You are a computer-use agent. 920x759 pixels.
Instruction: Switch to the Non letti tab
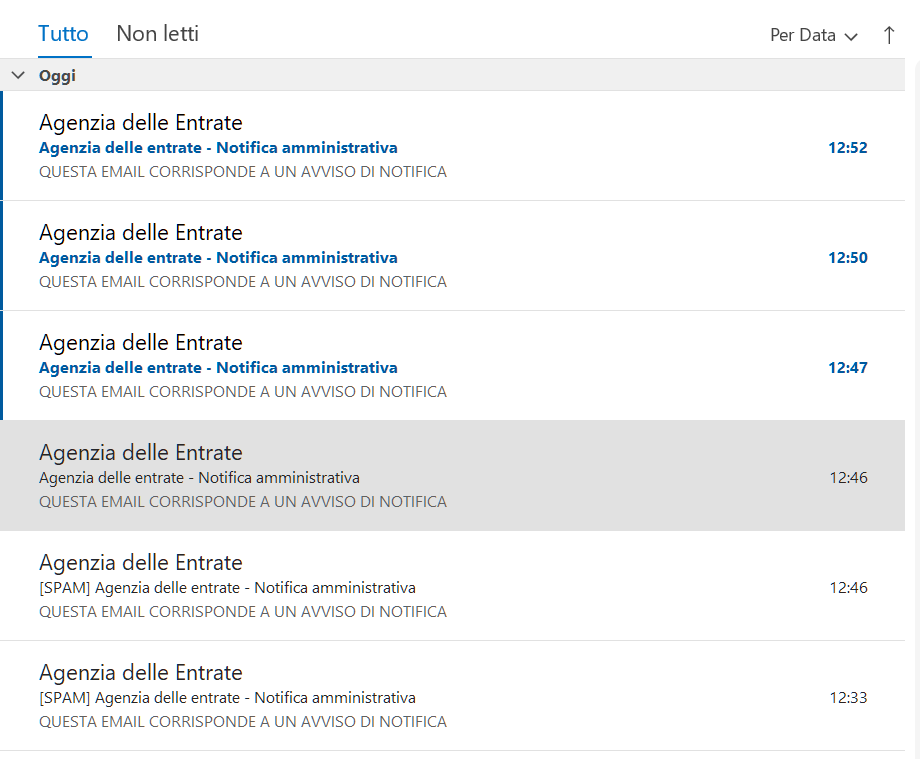coord(157,34)
